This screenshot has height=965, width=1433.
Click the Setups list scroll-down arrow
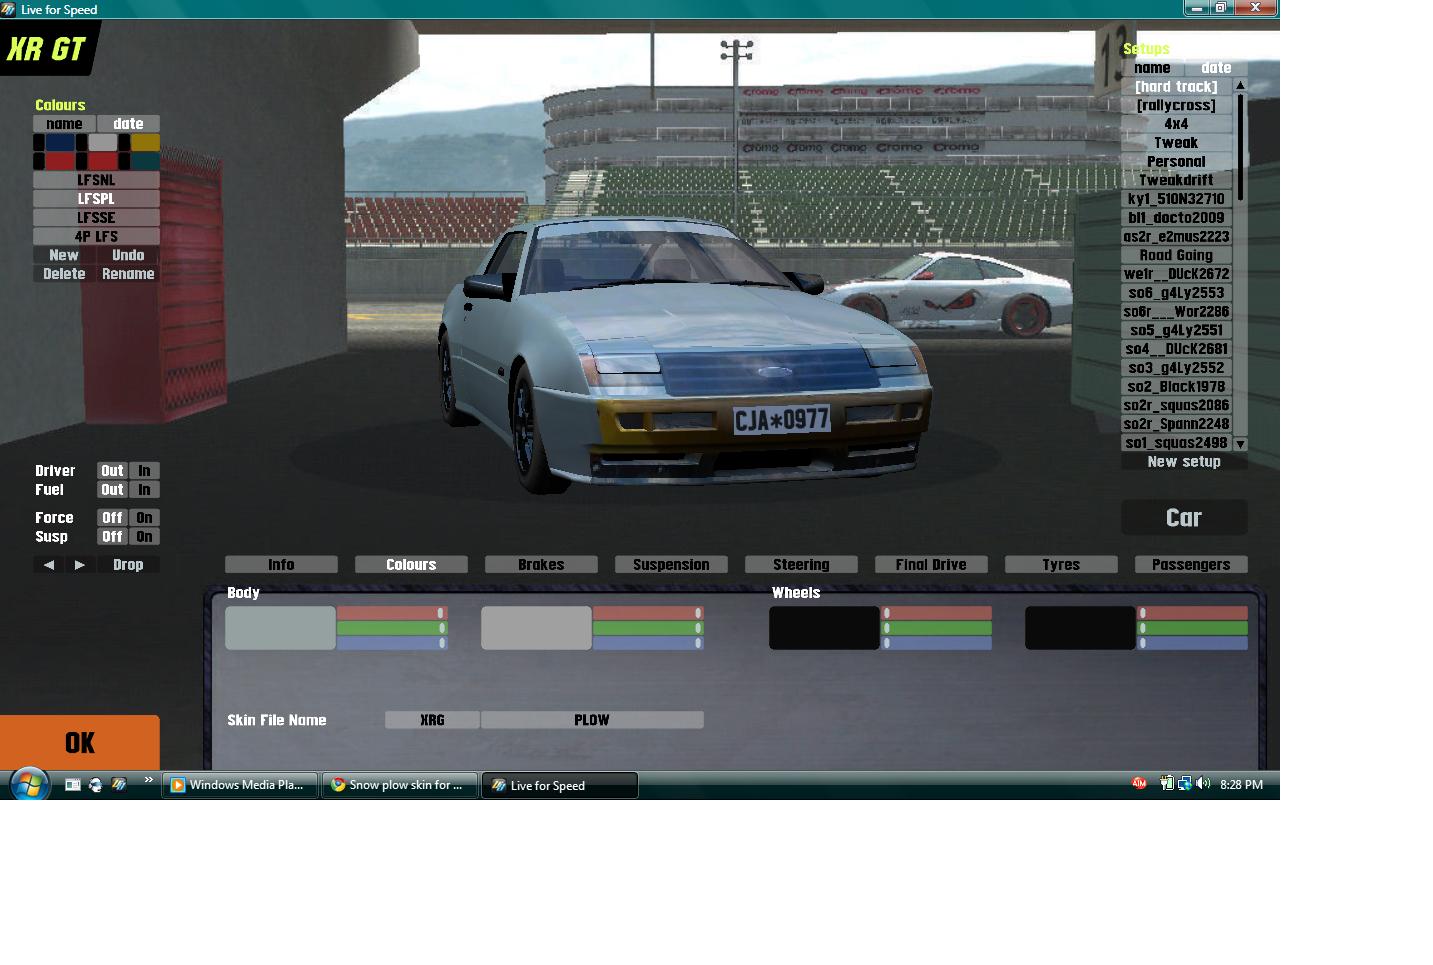click(1240, 443)
